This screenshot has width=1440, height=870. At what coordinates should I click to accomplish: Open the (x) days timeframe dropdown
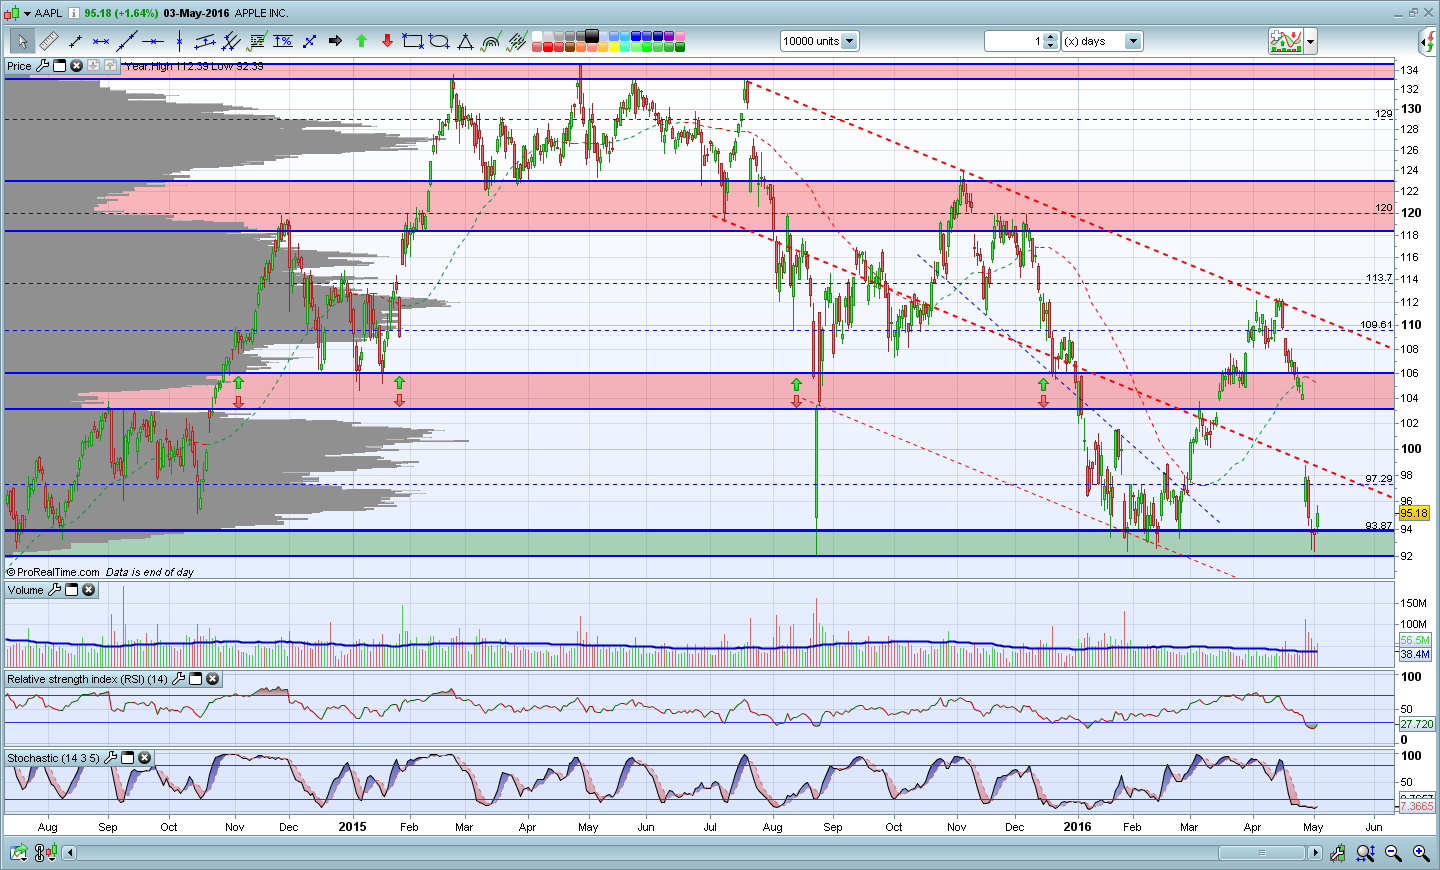pyautogui.click(x=1133, y=41)
